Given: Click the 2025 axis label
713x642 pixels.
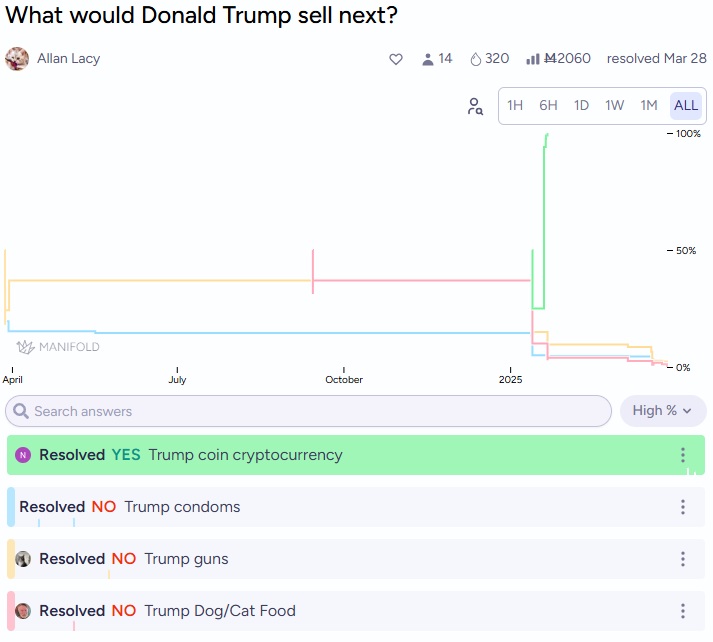Looking at the screenshot, I should 510,380.
